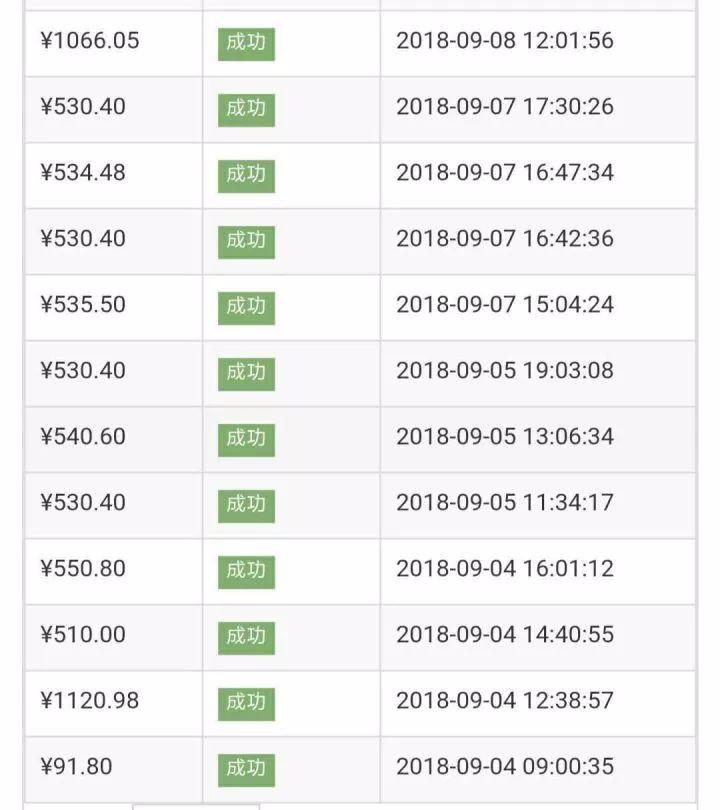
Task: Click the 成功 badge beside ¥1120.98
Action: tap(246, 703)
